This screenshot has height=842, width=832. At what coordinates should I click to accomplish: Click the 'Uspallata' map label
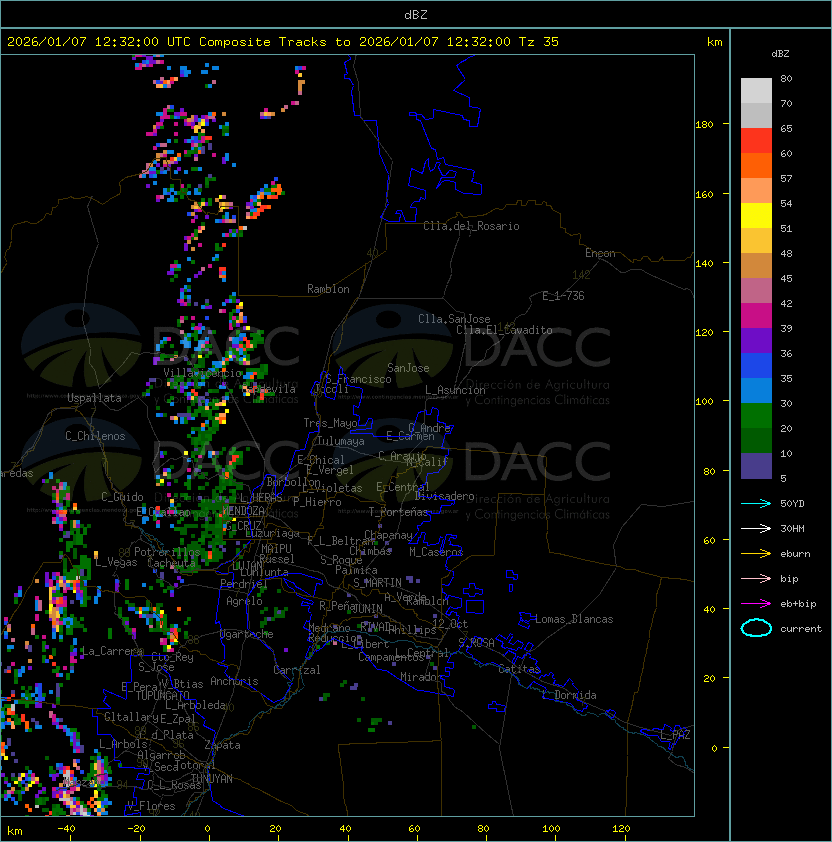(94, 398)
